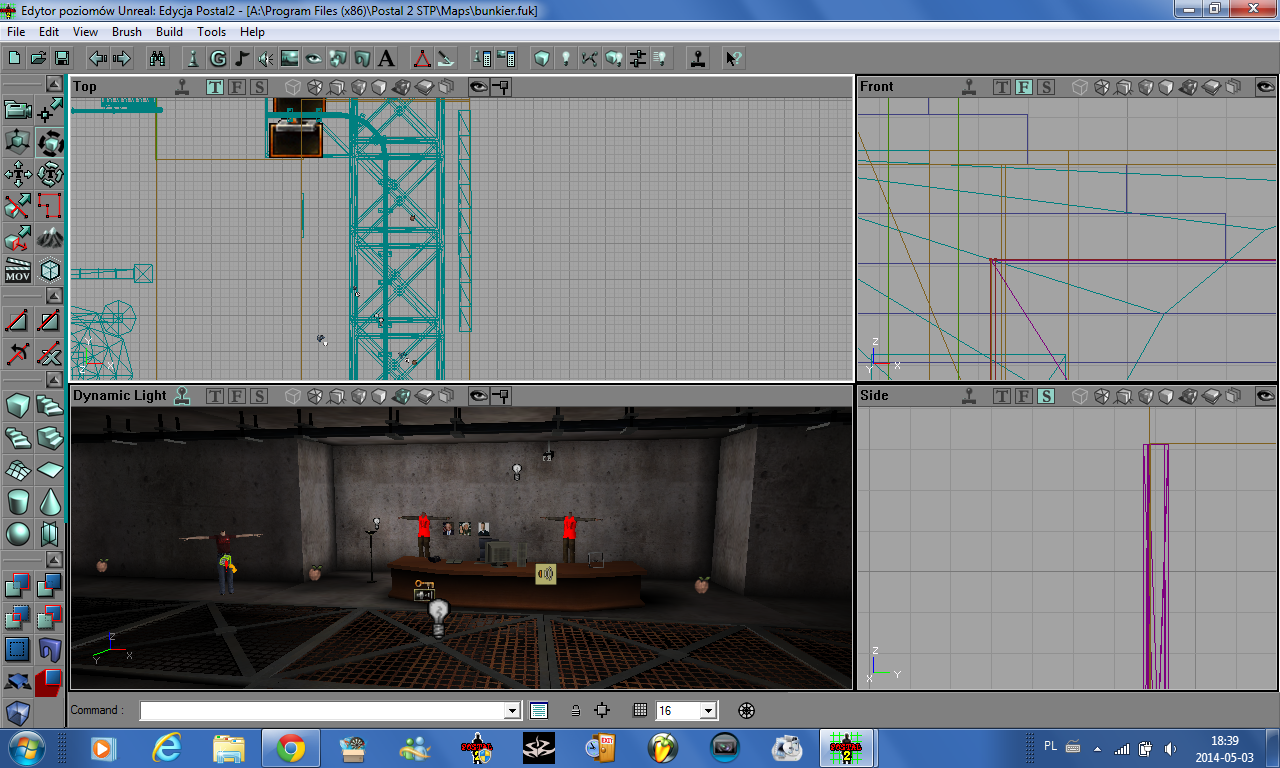Open the Texture browser landscape icon
Screen dimensions: 1280x768
pyautogui.click(x=289, y=58)
